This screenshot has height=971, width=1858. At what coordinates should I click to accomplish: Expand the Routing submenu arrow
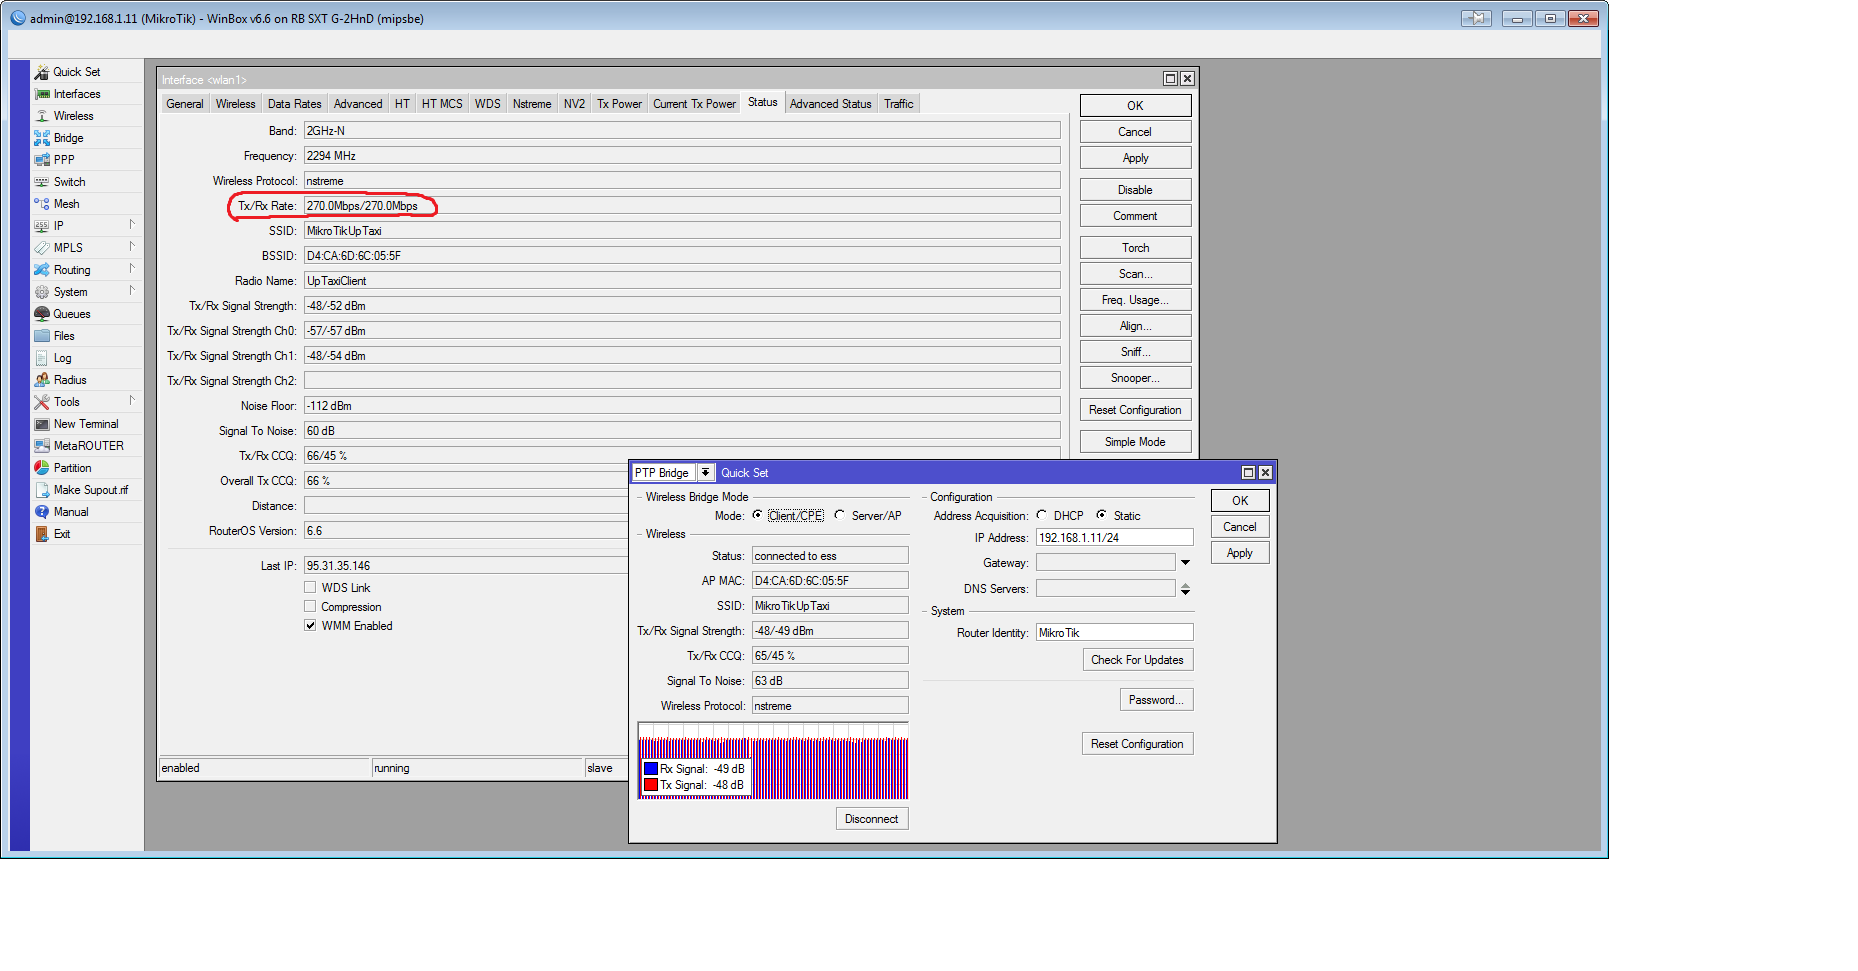[131, 269]
